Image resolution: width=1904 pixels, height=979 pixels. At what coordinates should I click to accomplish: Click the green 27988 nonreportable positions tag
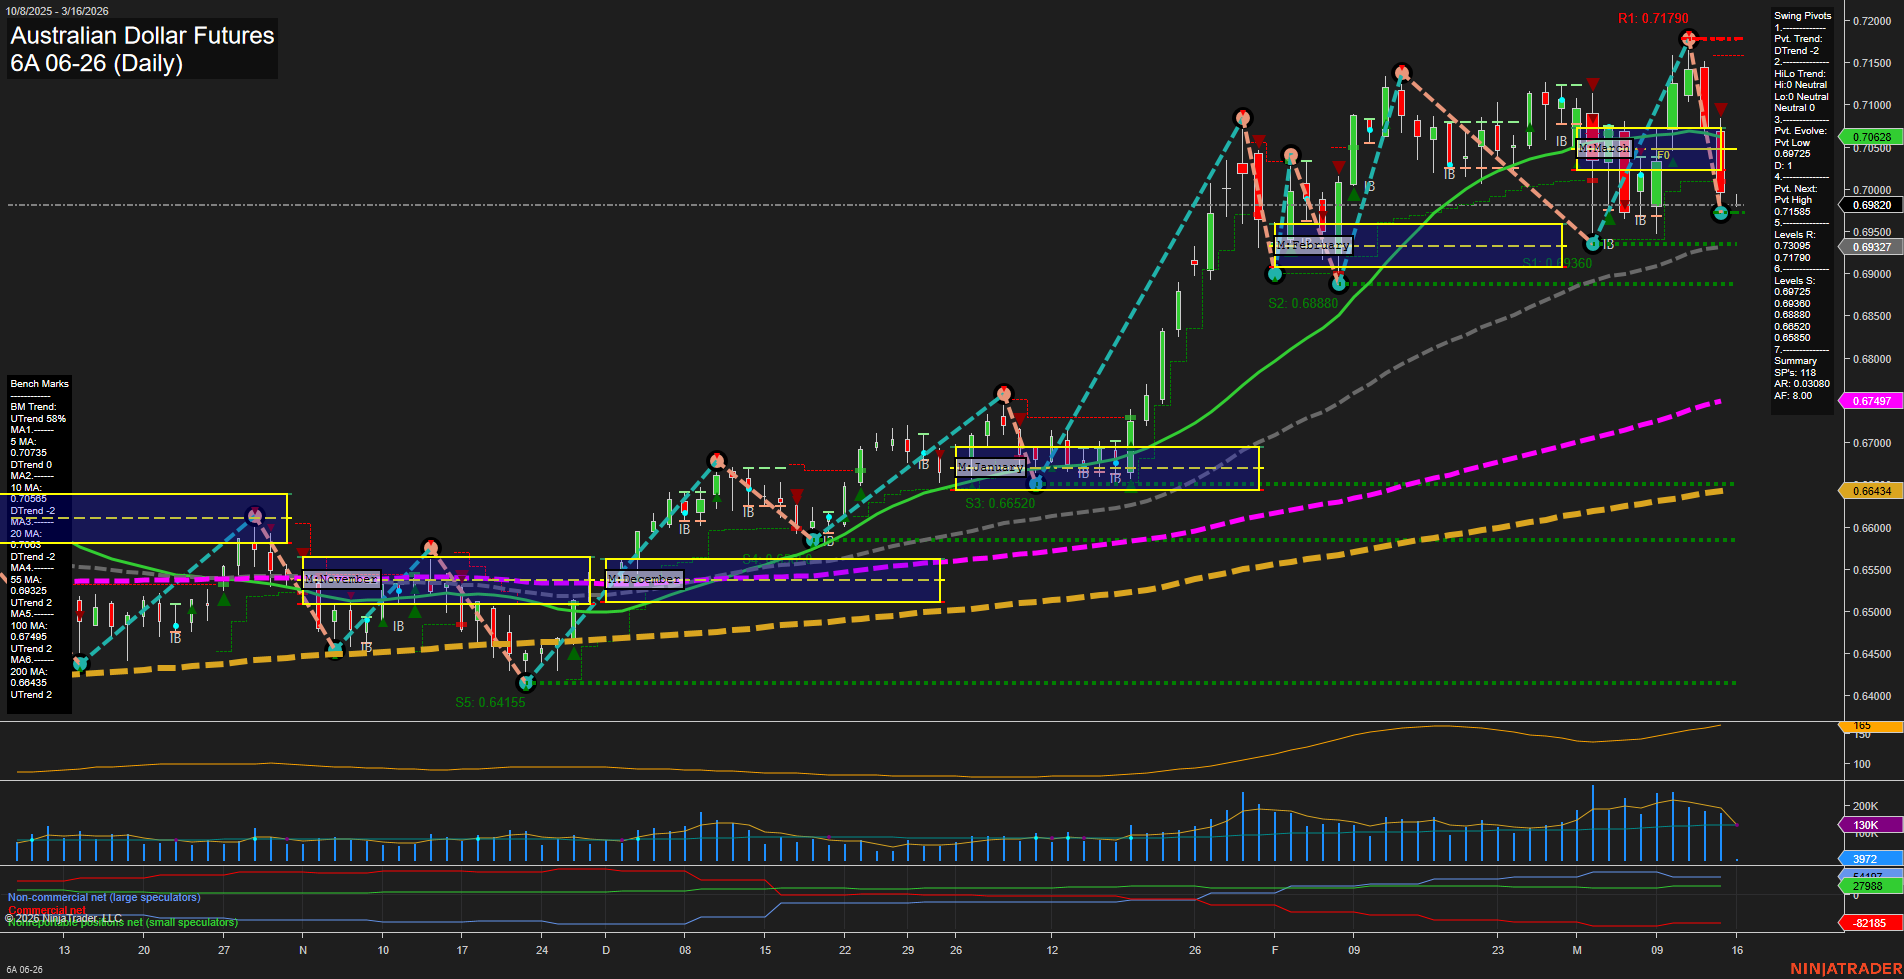pyautogui.click(x=1866, y=884)
